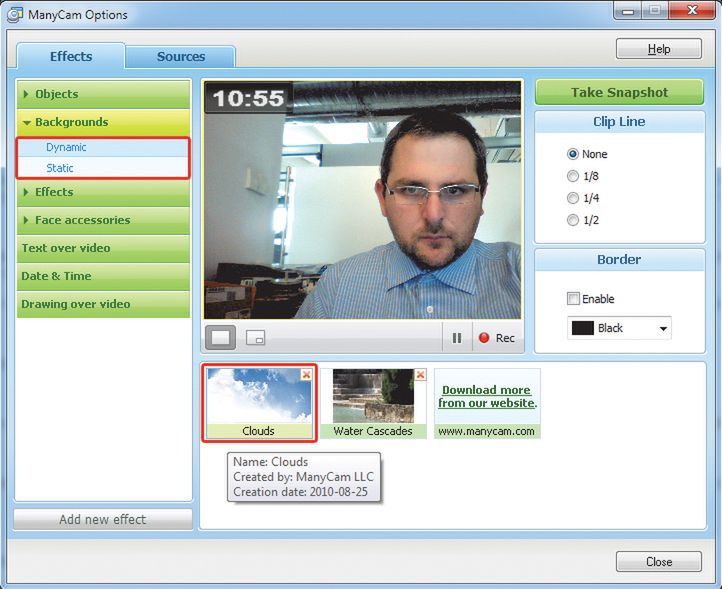
Task: Open Date & Time section
Action: tap(103, 276)
